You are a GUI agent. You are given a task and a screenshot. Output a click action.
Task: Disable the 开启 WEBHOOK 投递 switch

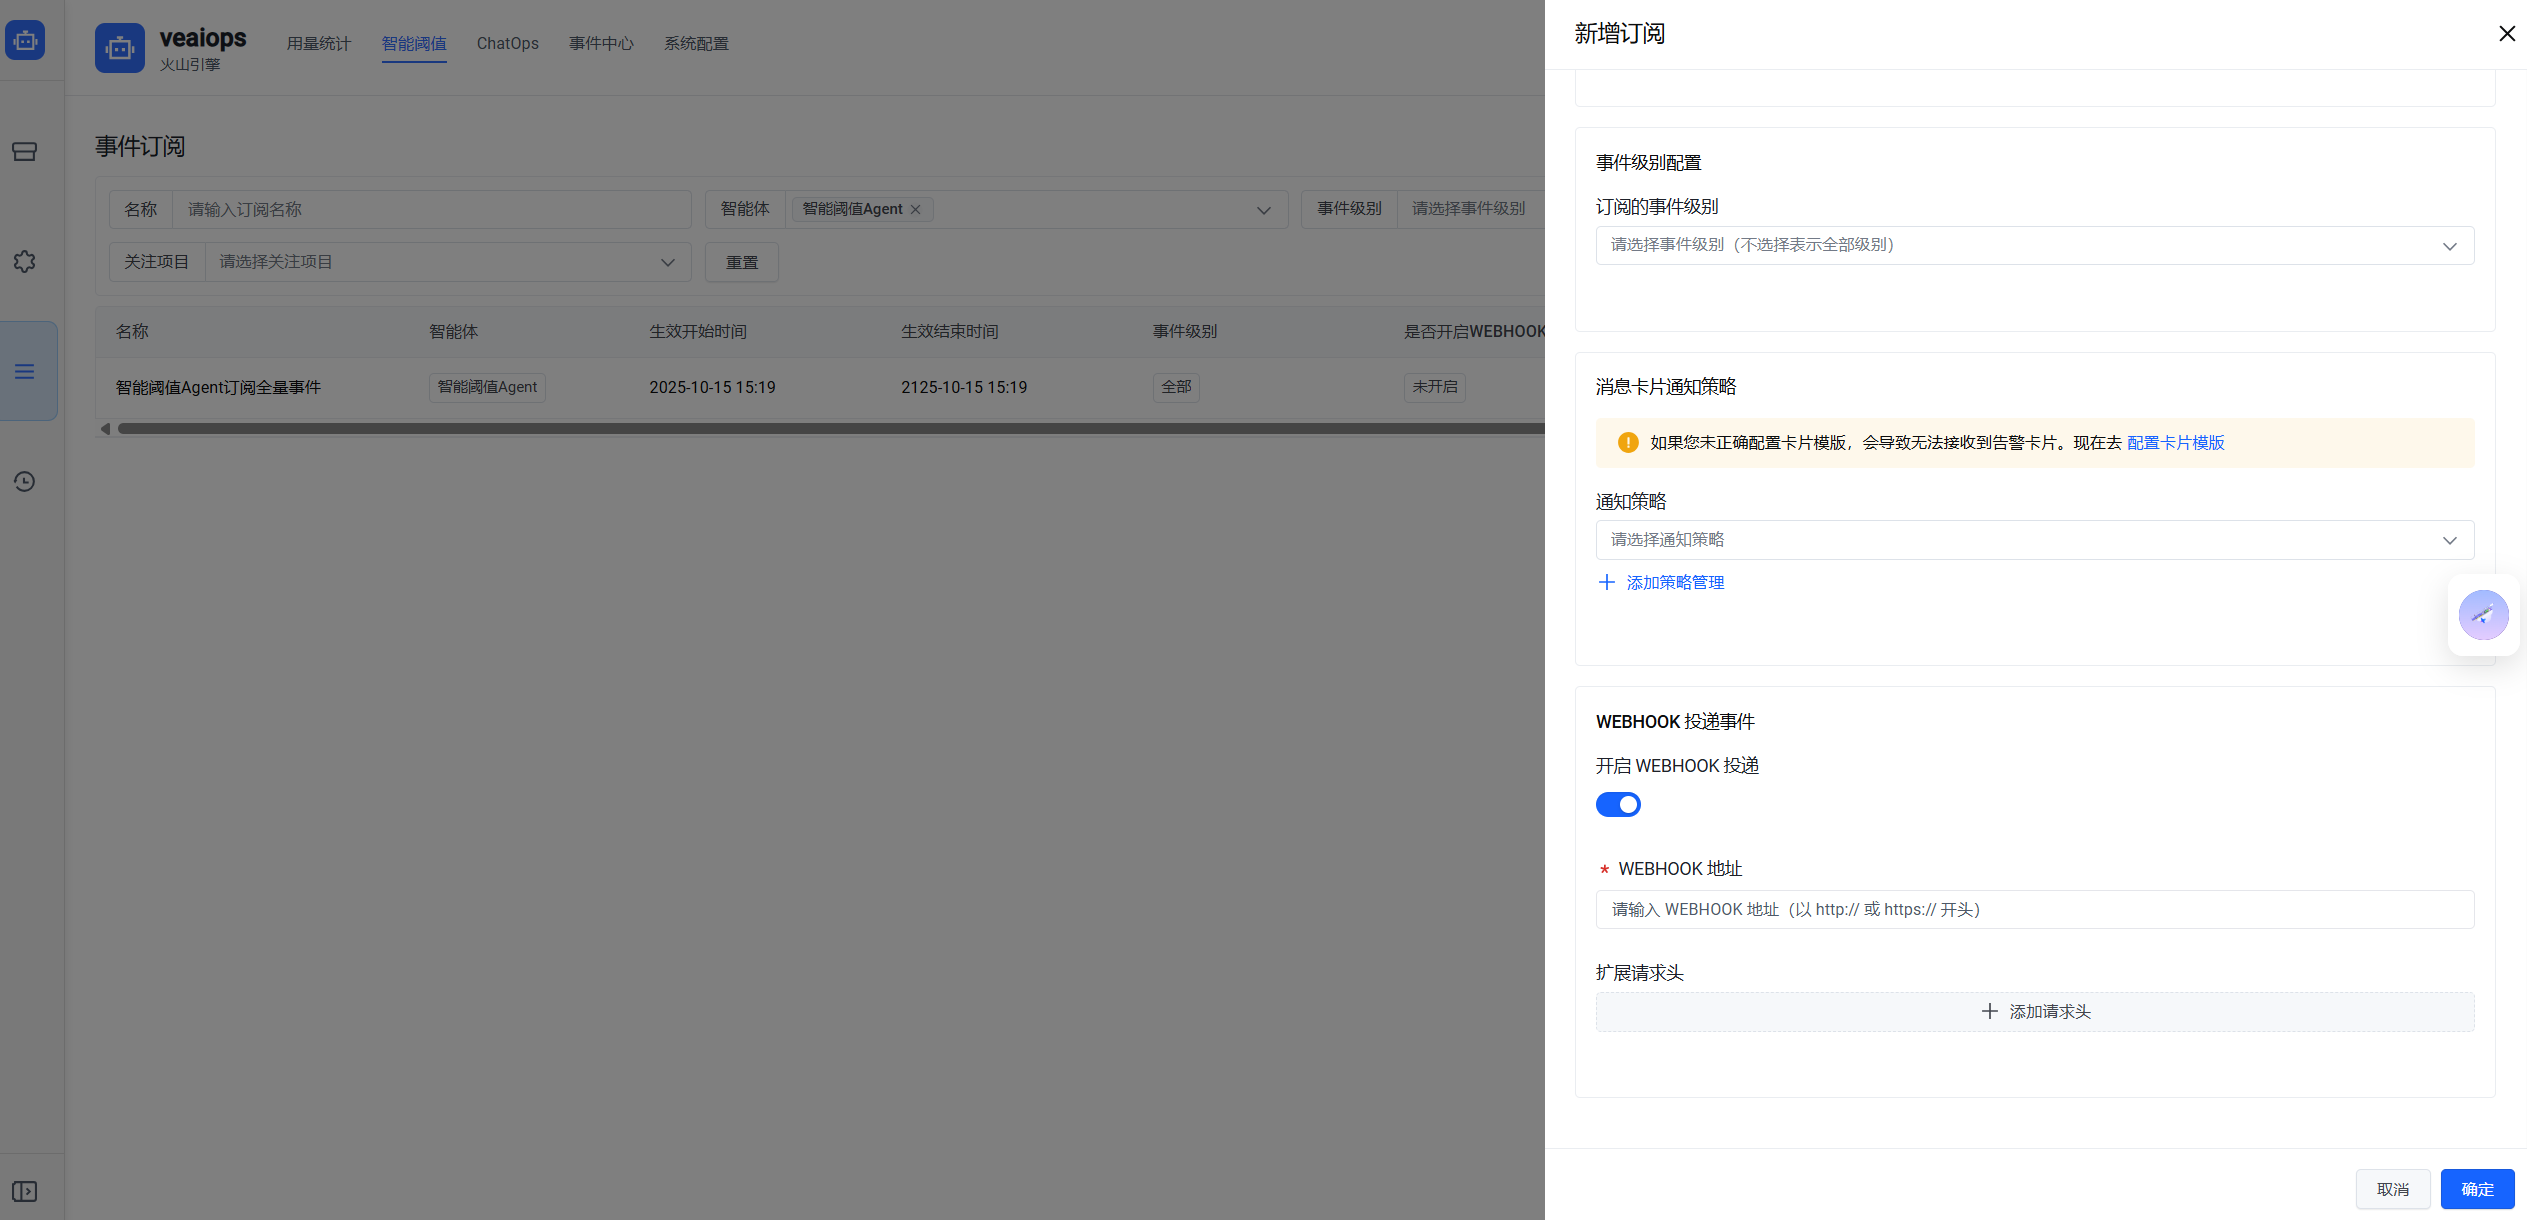pos(1618,805)
